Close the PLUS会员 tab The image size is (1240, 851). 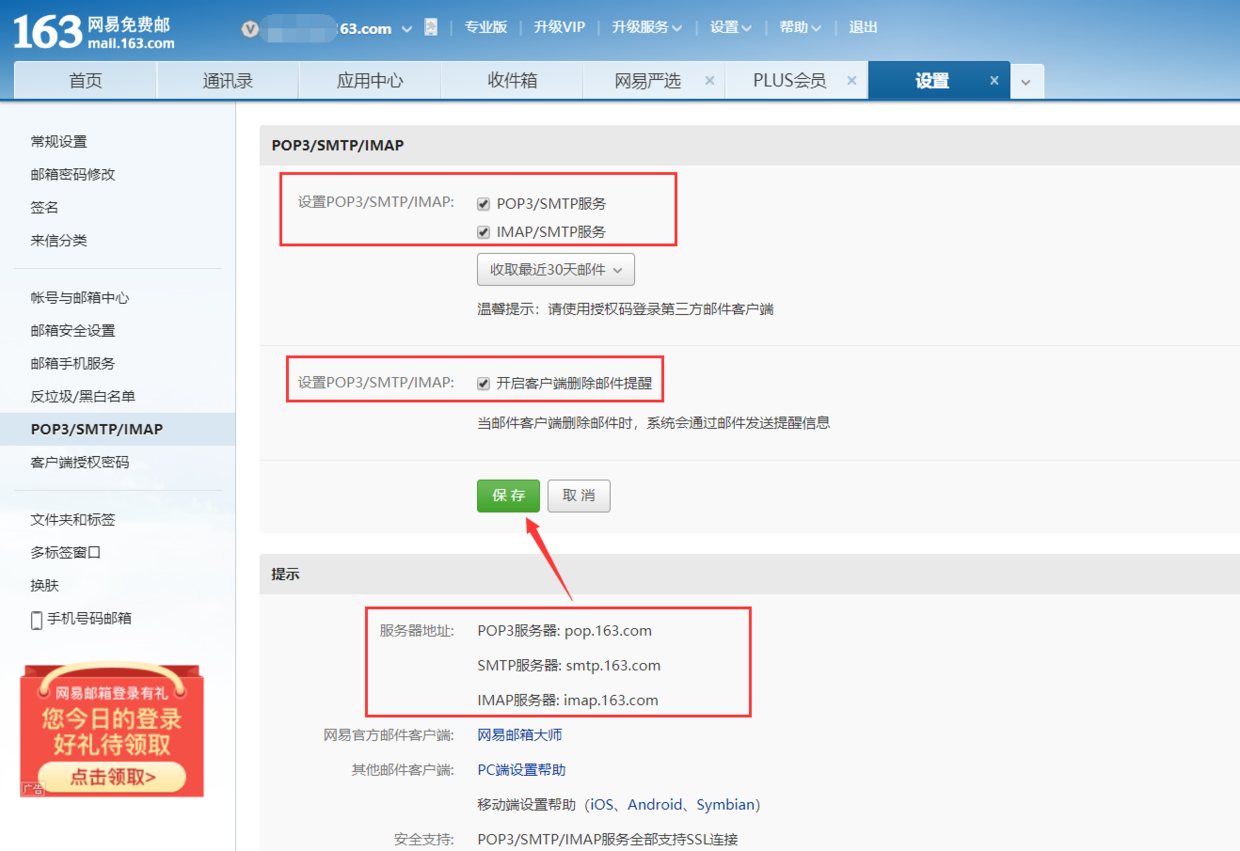pyautogui.click(x=852, y=81)
